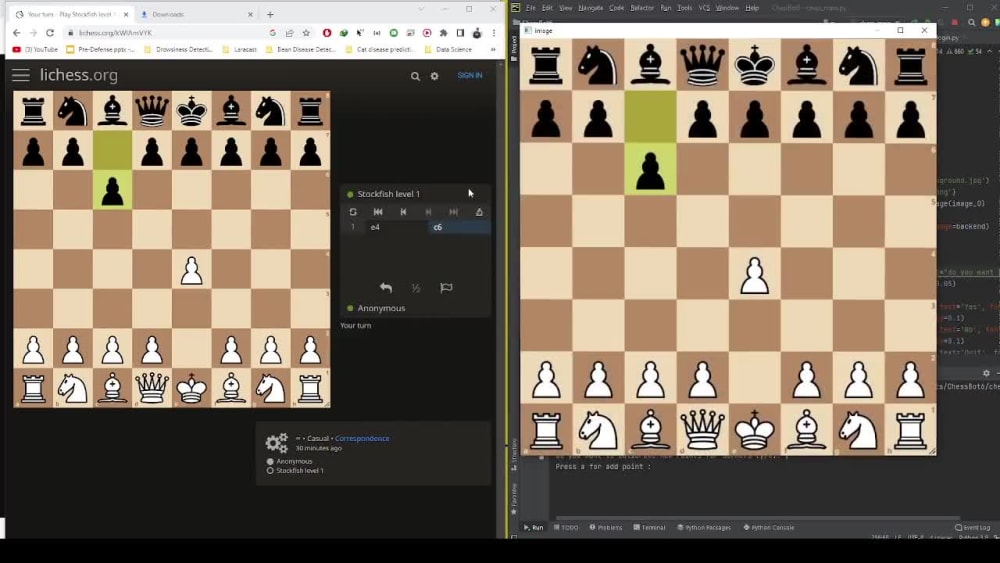Screen dimensions: 1000x563
Task: Click the Anonymous player name below move list
Action: point(381,308)
